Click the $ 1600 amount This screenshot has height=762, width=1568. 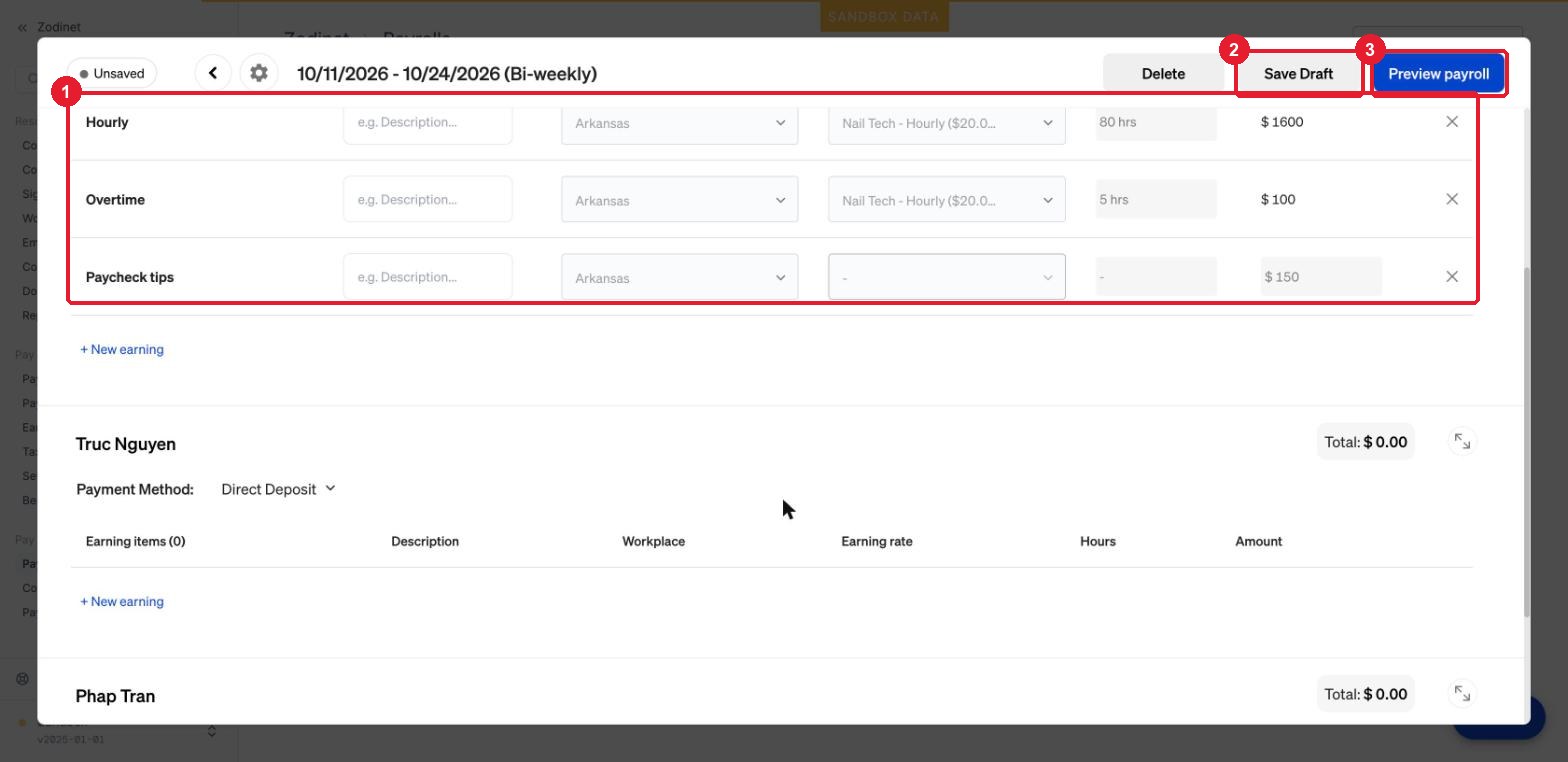tap(1282, 122)
